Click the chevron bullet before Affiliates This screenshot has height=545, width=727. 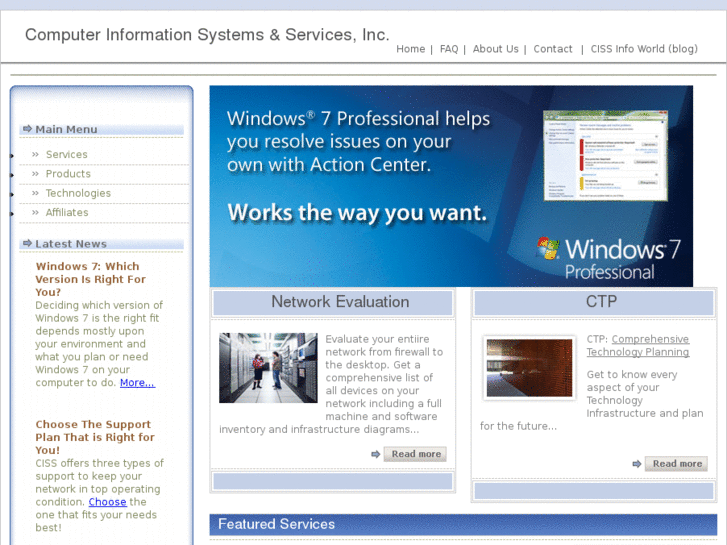[35, 212]
